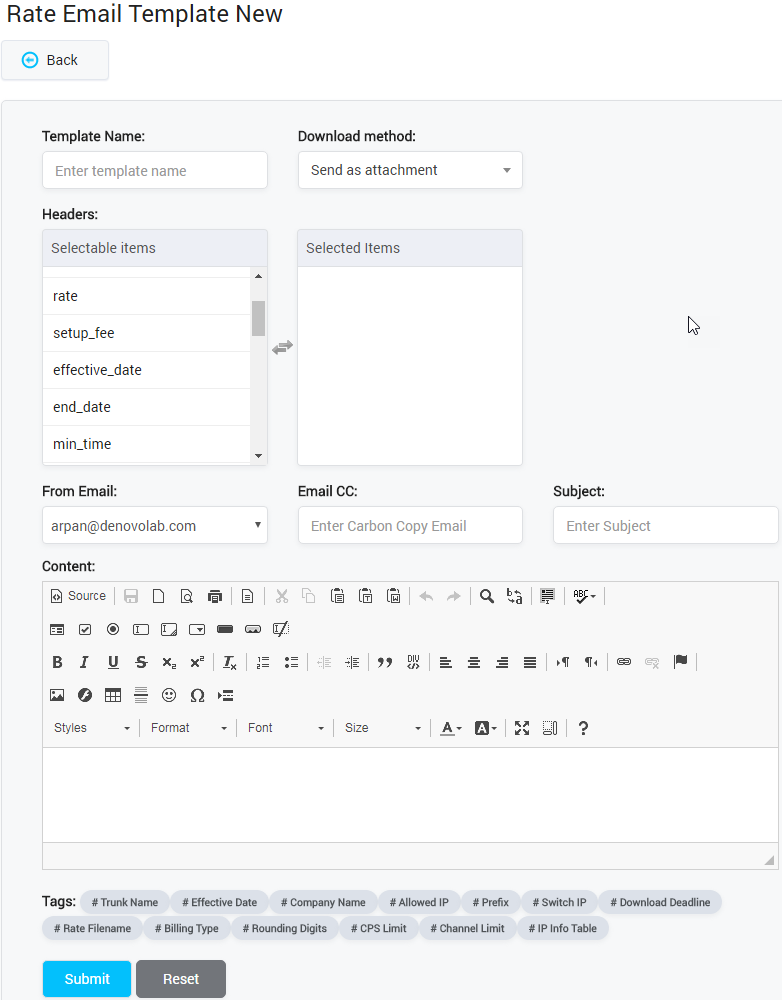The height and width of the screenshot is (1000, 782).
Task: Click the Redo arrow icon
Action: [x=454, y=596]
